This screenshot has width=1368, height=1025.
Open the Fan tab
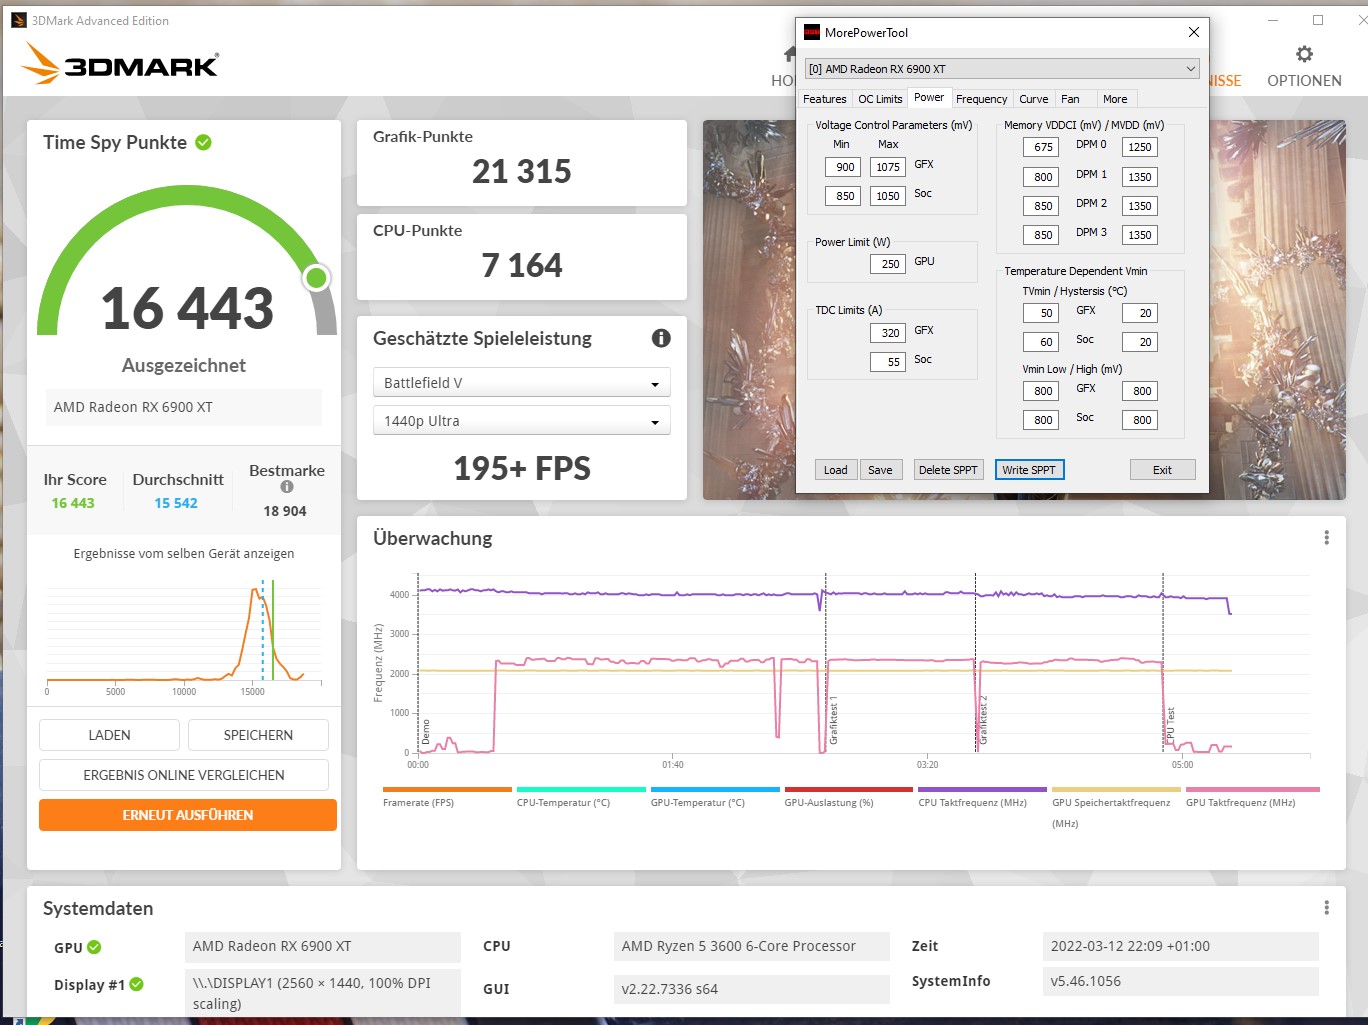coord(1070,99)
